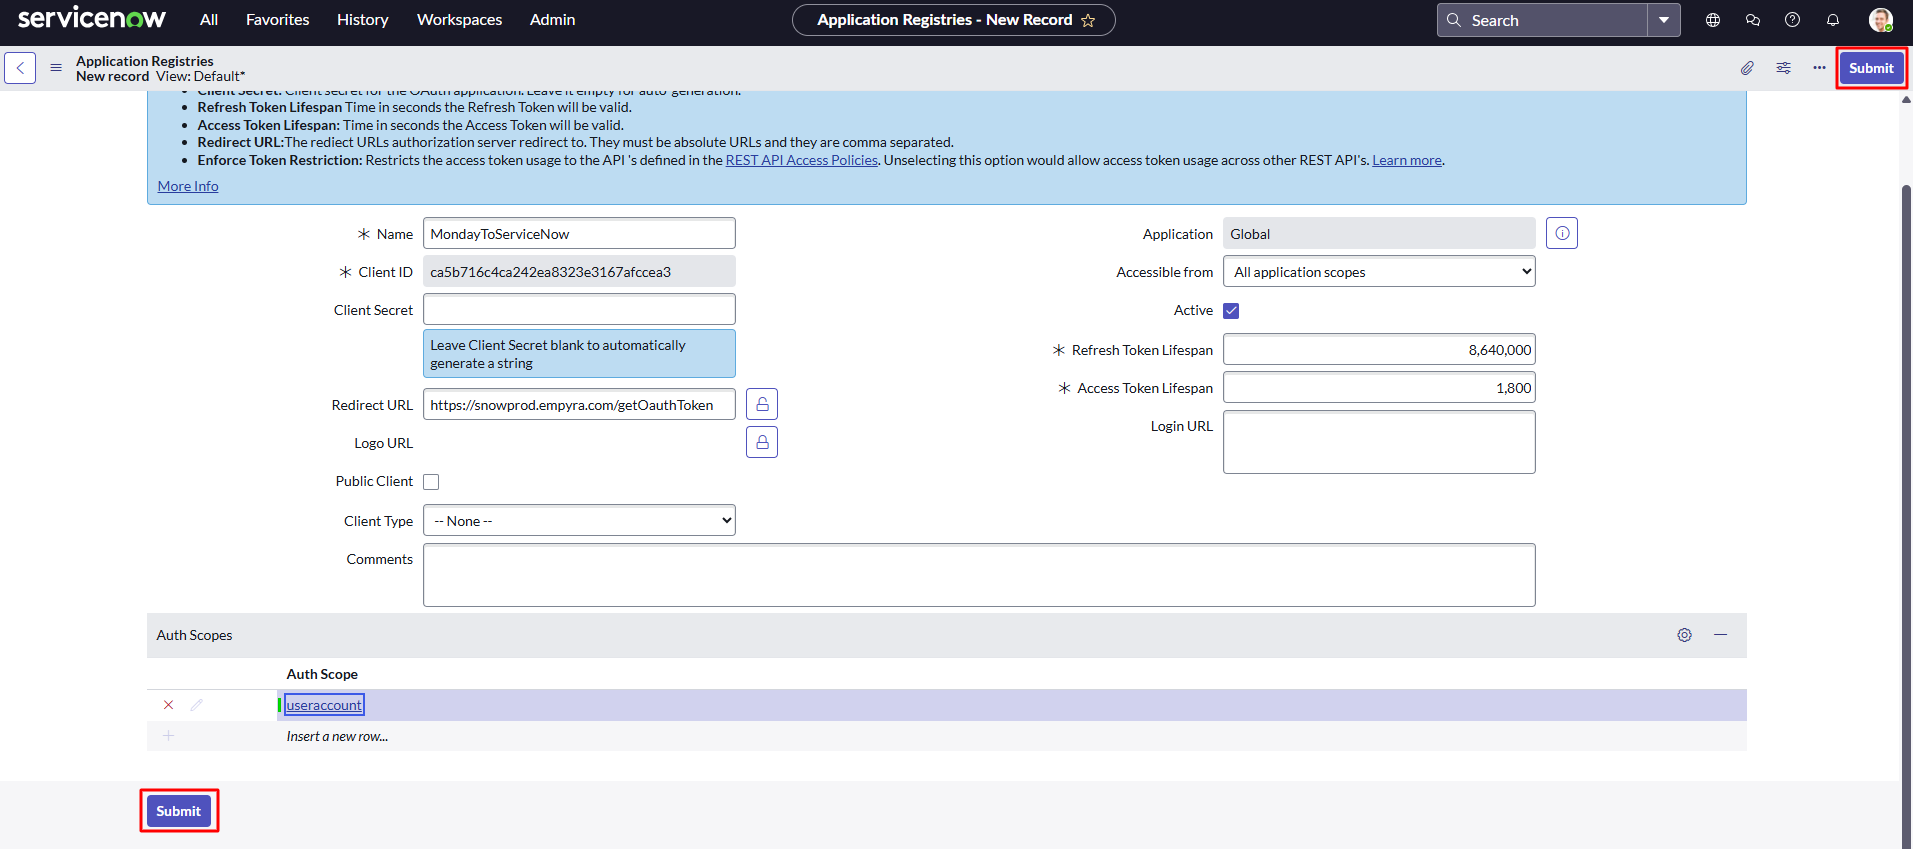
Task: Open the Accessible from dropdown
Action: click(1379, 272)
